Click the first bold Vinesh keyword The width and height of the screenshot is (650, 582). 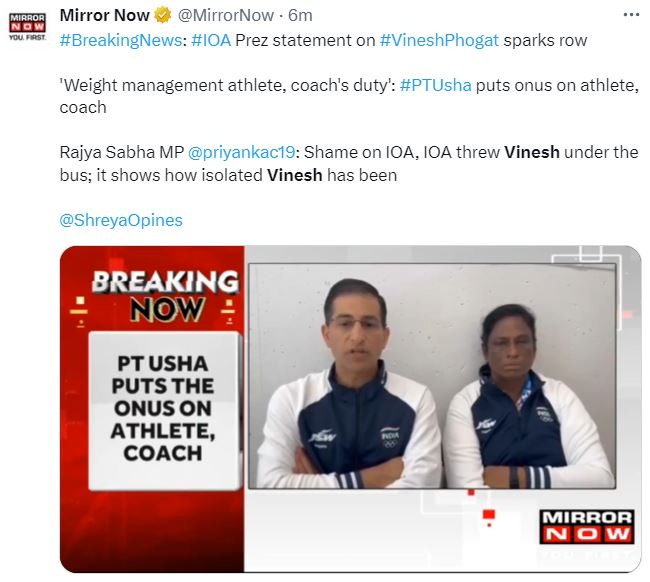point(532,152)
